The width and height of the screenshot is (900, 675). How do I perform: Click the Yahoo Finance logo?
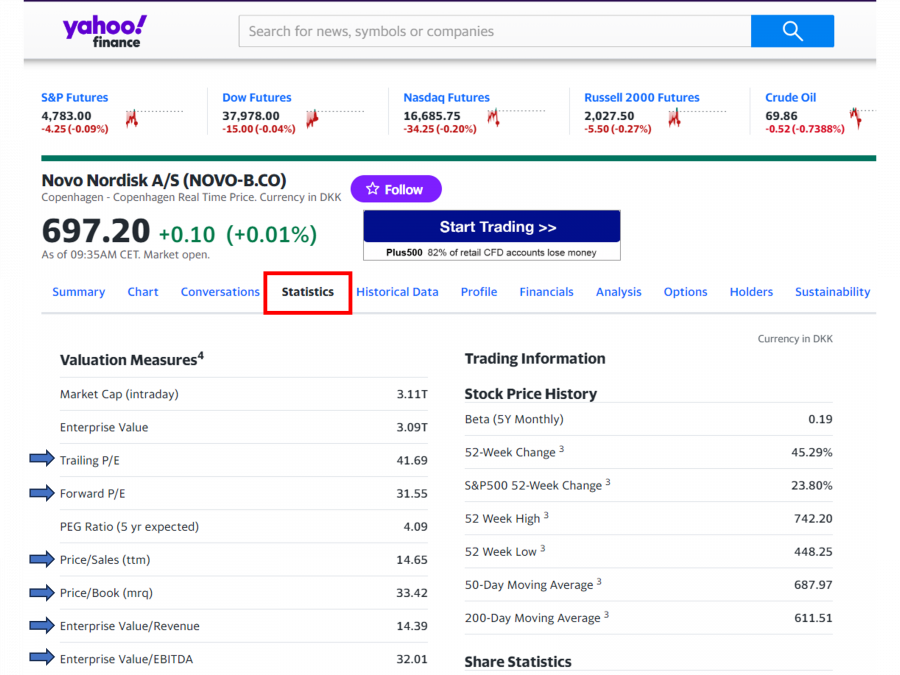click(104, 30)
